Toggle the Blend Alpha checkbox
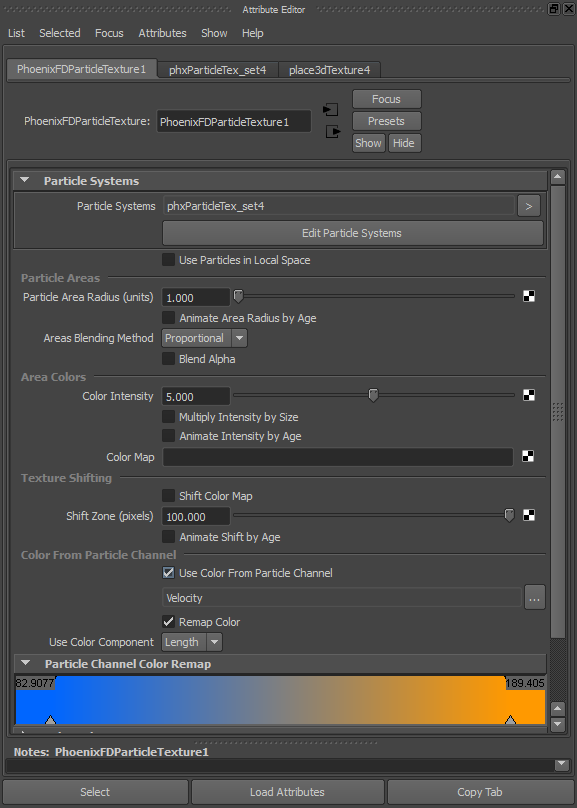The image size is (577, 808). point(168,359)
